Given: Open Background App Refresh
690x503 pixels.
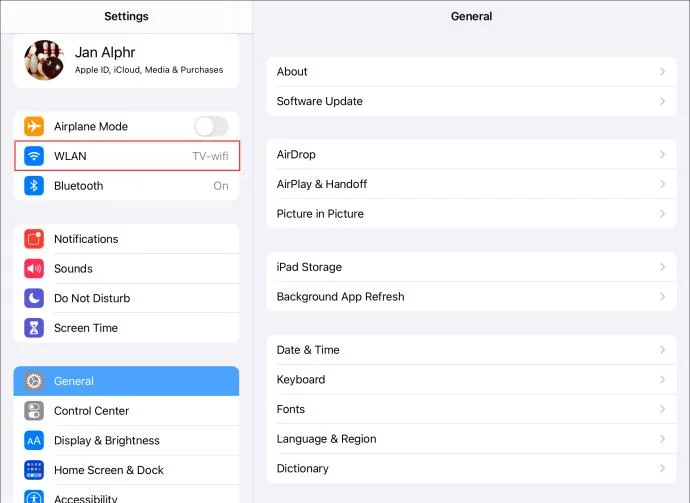Looking at the screenshot, I should point(471,297).
